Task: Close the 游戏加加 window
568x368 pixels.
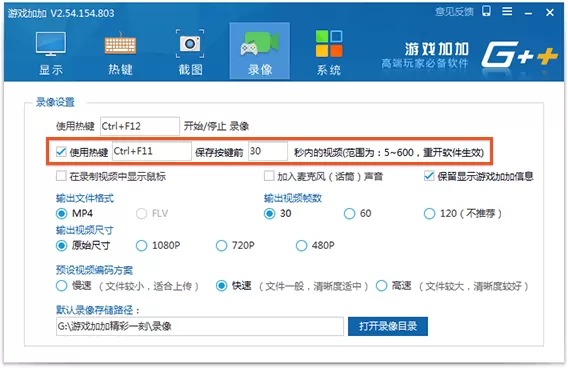Action: [x=550, y=13]
